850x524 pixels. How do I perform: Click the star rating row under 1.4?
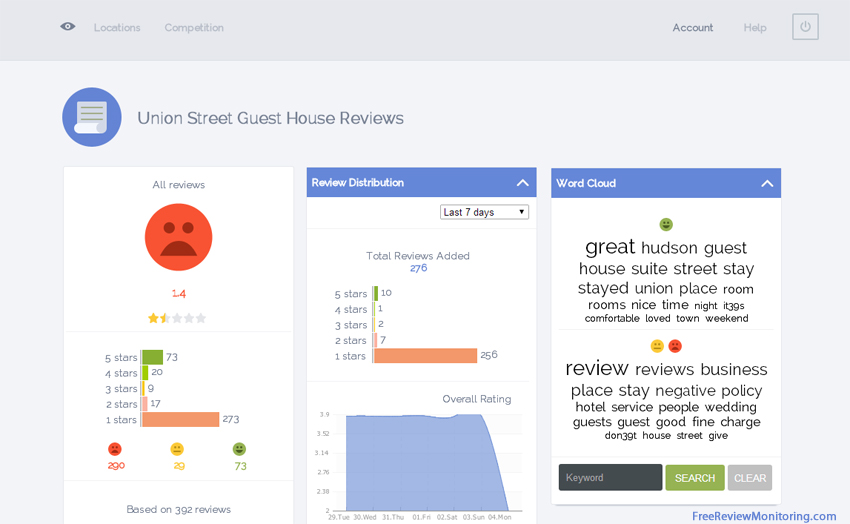177,318
